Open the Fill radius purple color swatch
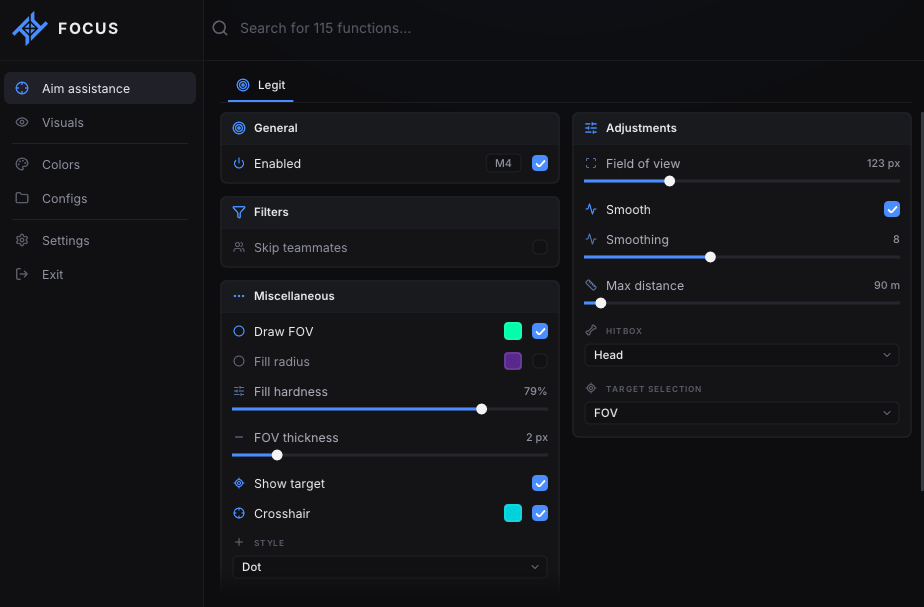Image resolution: width=924 pixels, height=607 pixels. 513,361
